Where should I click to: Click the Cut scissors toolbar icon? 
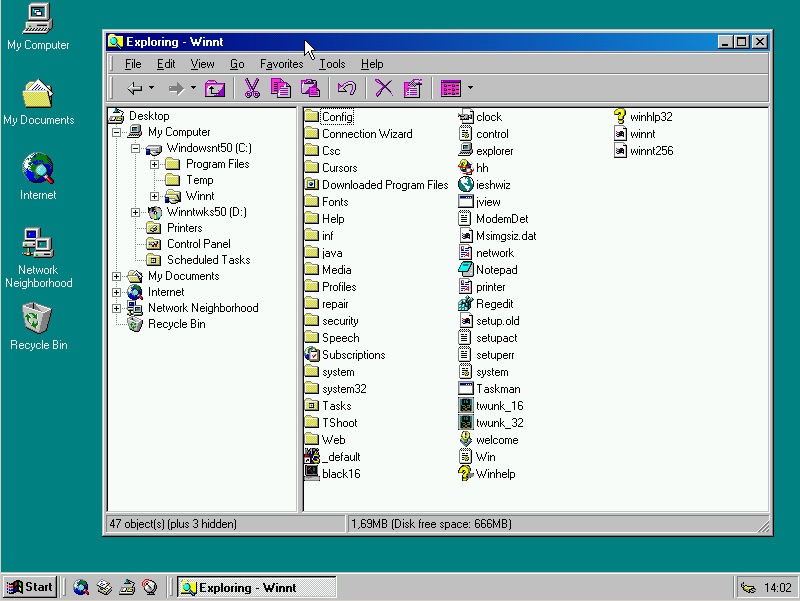point(252,88)
